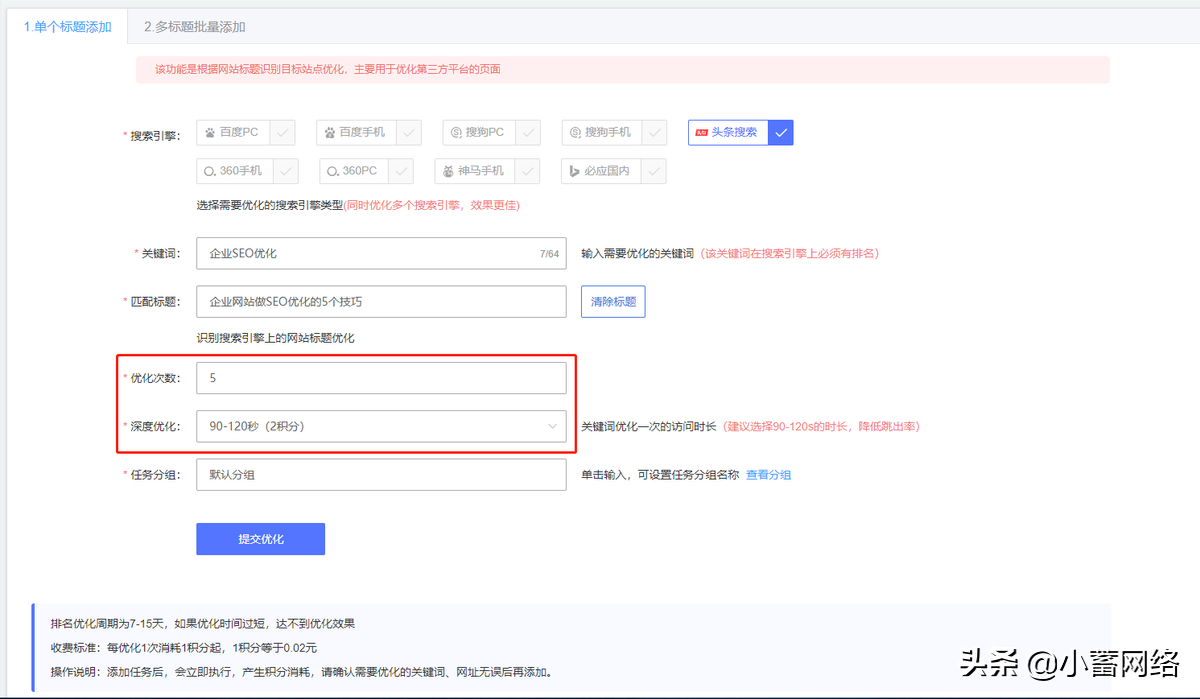Select the 百度PC search engine option

click(236, 132)
